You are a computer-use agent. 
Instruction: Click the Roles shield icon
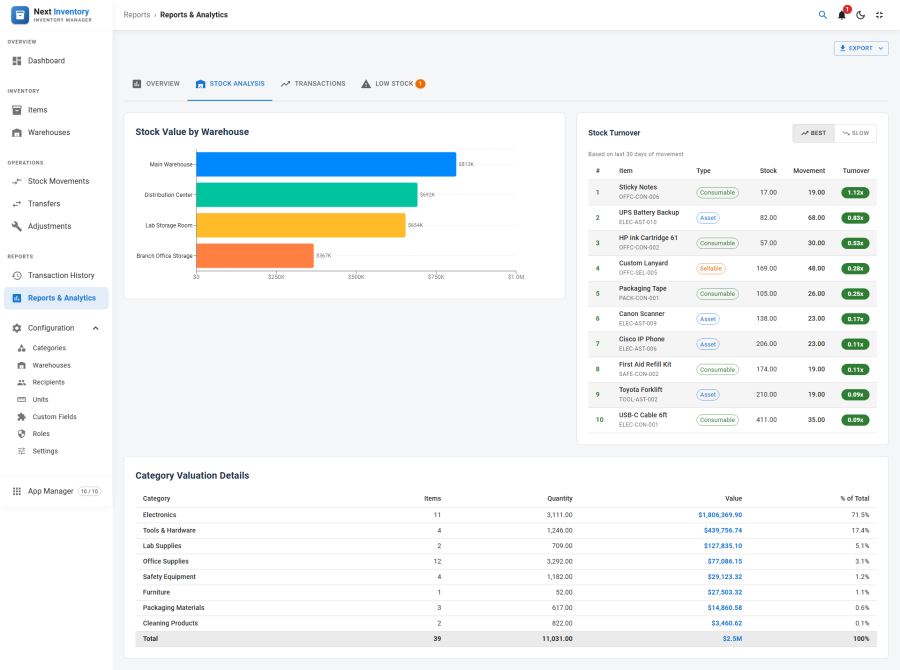[x=21, y=434]
